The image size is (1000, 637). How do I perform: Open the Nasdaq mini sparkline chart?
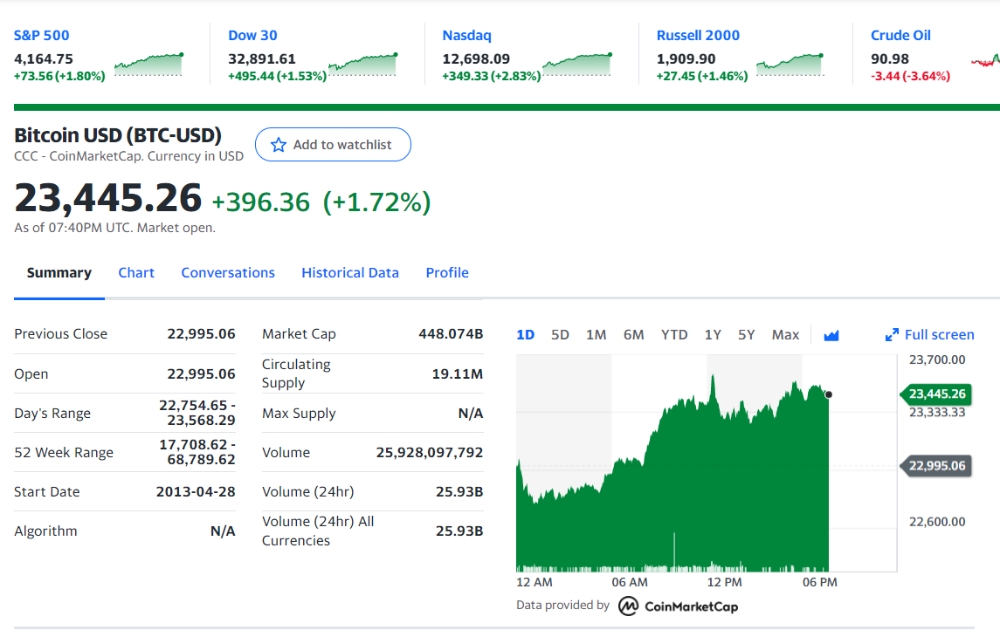[x=578, y=64]
